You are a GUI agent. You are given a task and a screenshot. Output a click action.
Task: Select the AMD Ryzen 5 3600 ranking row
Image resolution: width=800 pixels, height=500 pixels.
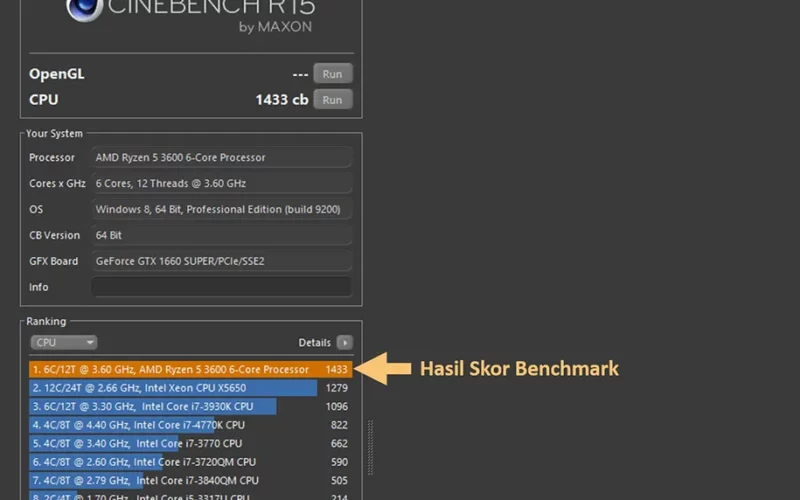pyautogui.click(x=190, y=369)
